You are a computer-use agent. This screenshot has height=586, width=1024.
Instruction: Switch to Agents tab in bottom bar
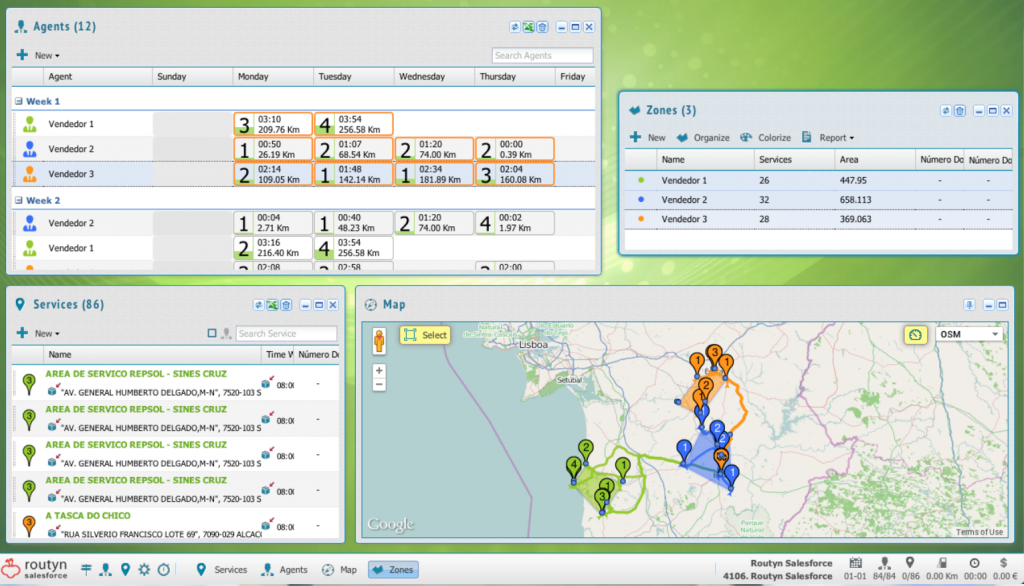(284, 569)
